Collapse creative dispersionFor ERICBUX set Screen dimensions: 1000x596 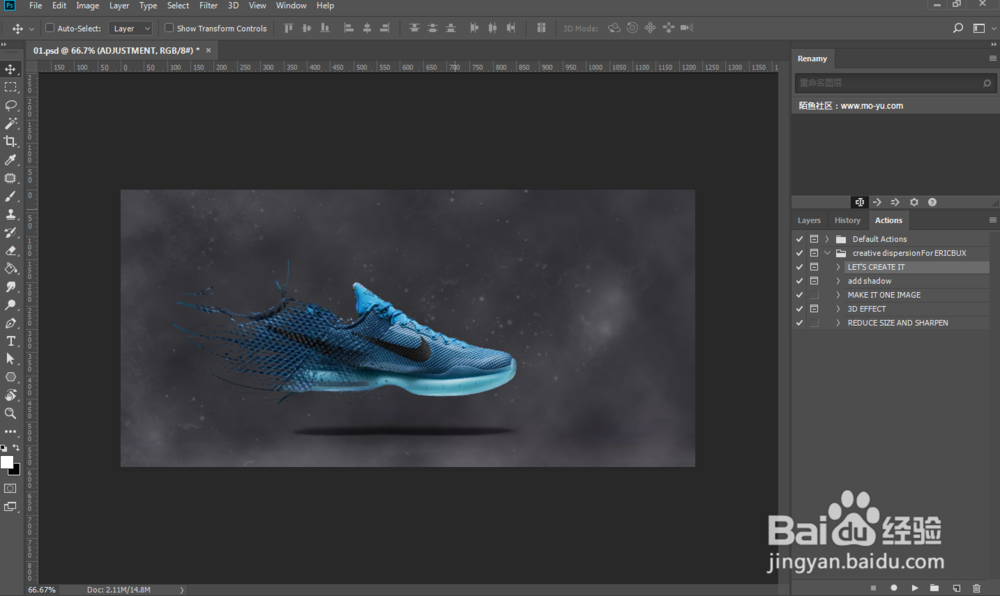(x=827, y=253)
